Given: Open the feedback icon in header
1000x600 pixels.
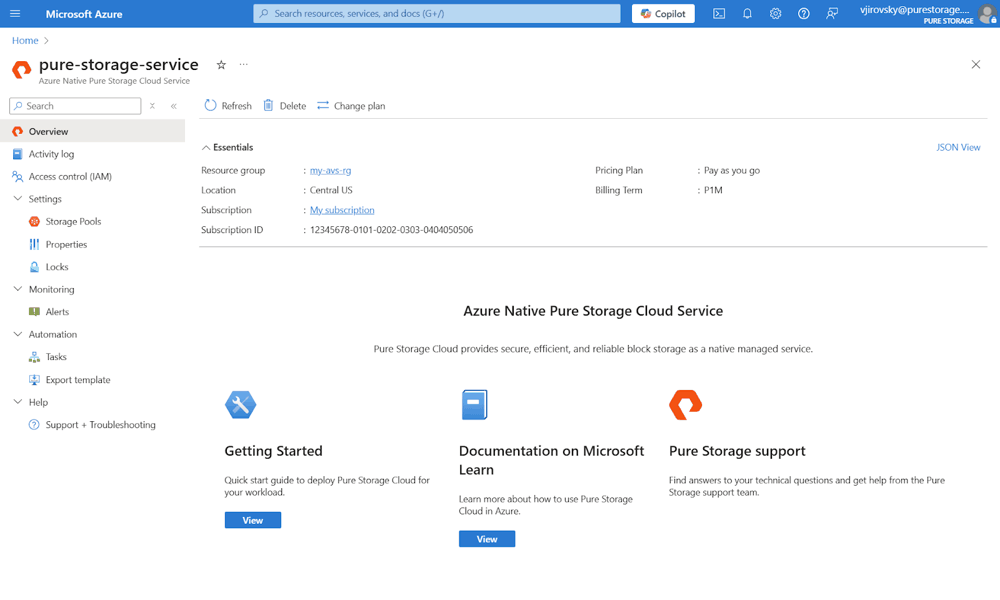Looking at the screenshot, I should (x=832, y=13).
